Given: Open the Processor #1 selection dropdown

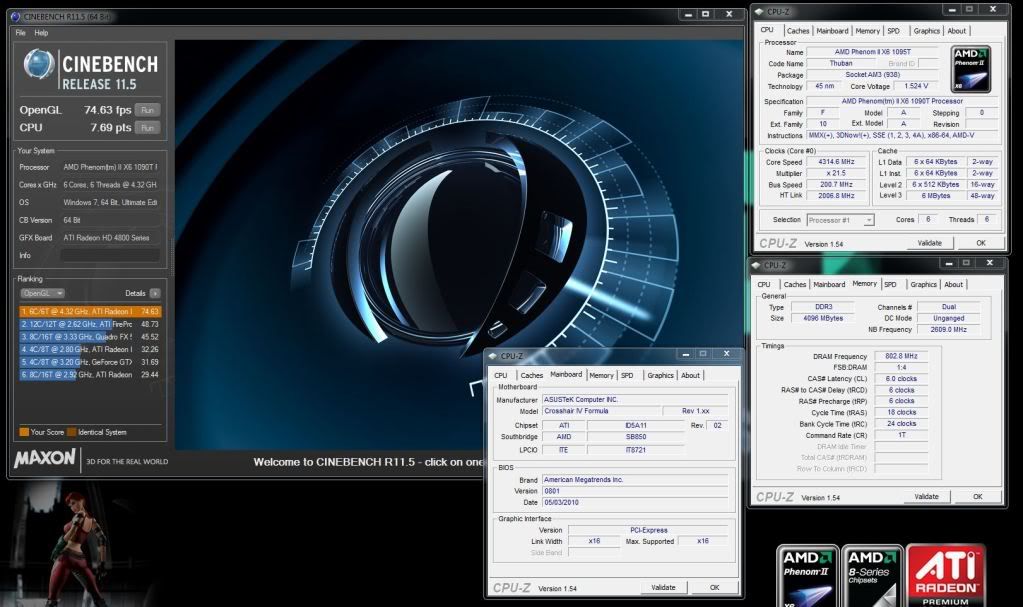Looking at the screenshot, I should (840, 220).
